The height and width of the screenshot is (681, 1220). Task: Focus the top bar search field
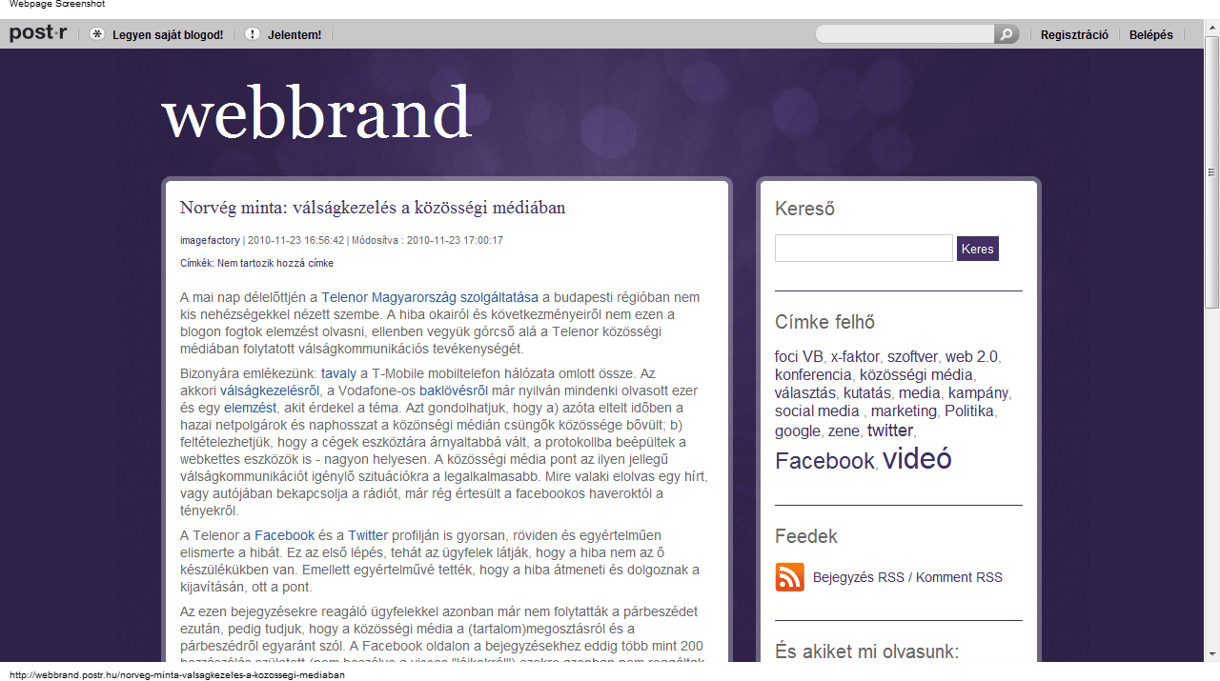(905, 34)
